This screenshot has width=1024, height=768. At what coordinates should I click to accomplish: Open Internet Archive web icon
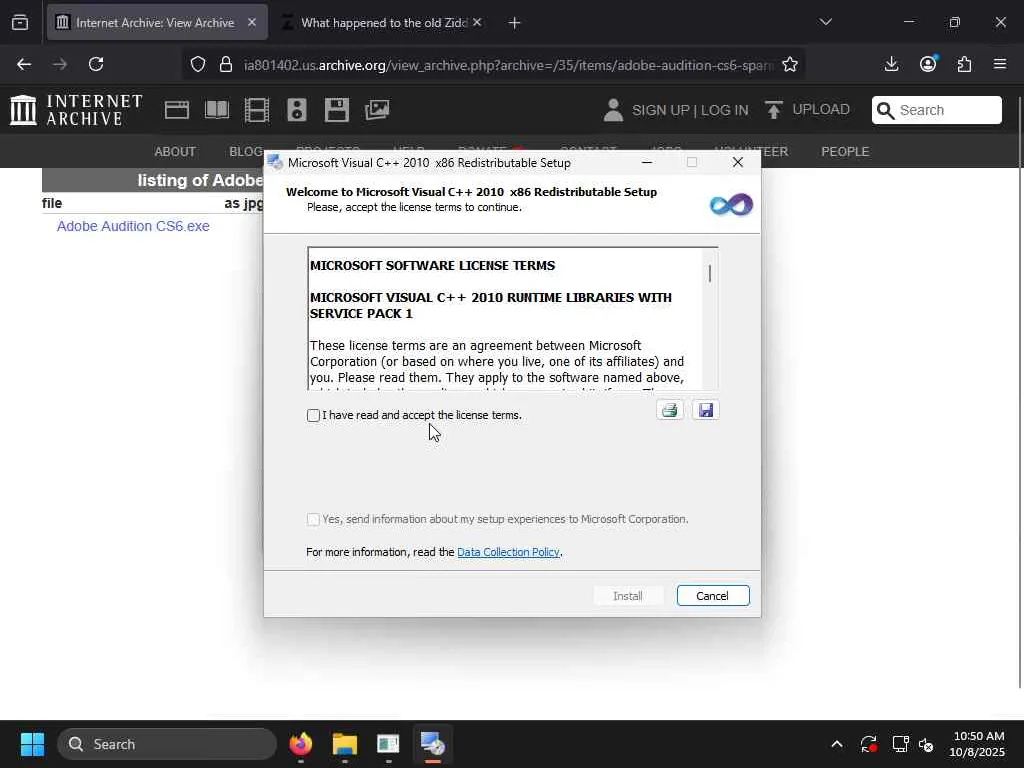coord(176,110)
